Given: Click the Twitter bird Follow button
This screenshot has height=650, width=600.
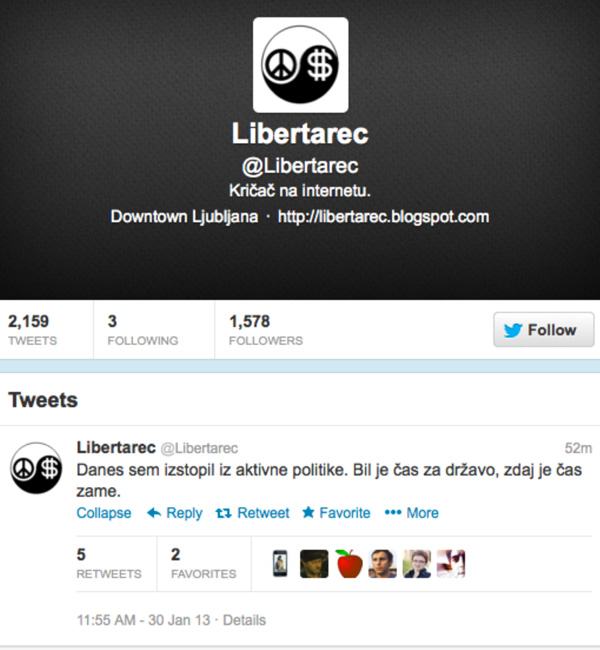Looking at the screenshot, I should tap(544, 330).
